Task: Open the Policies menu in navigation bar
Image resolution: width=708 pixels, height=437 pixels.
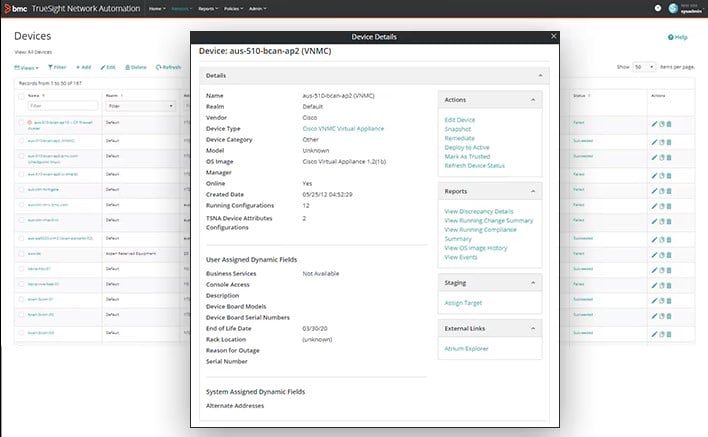Action: pos(233,9)
